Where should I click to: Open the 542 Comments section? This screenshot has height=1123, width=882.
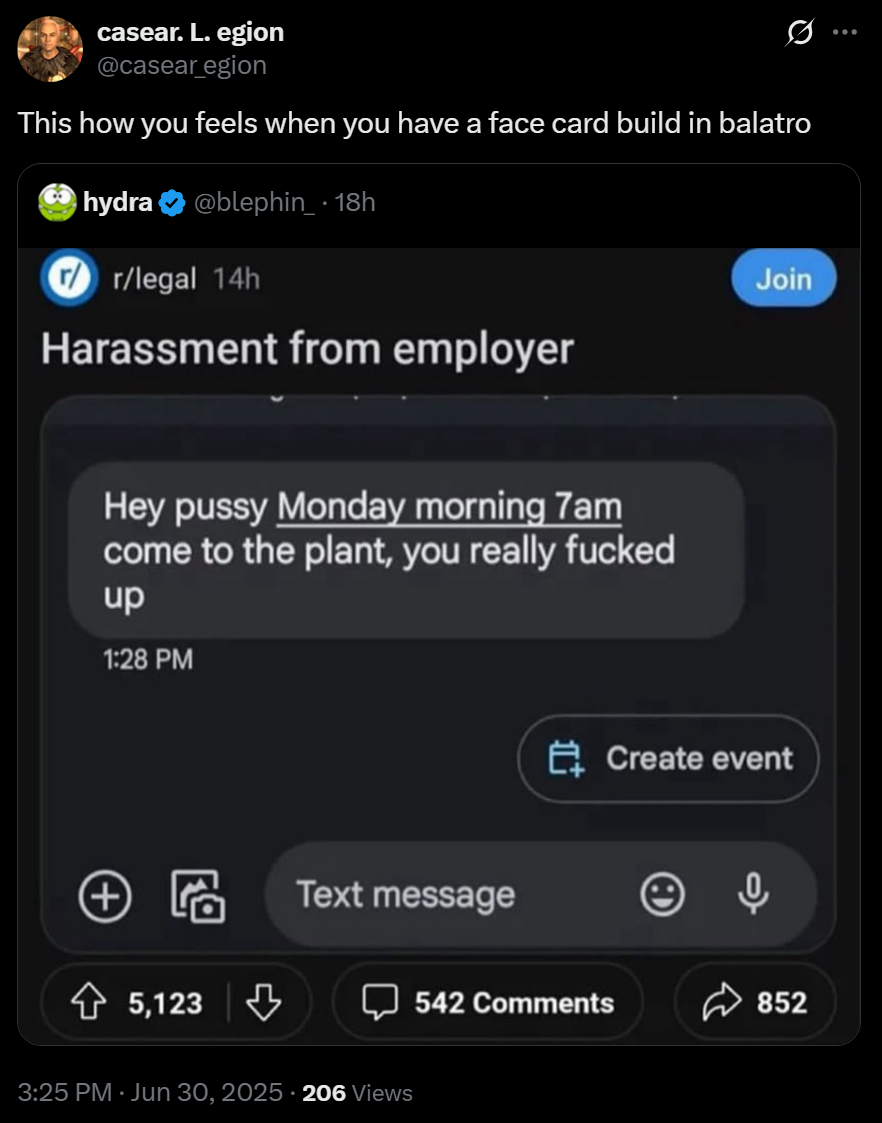point(487,1002)
